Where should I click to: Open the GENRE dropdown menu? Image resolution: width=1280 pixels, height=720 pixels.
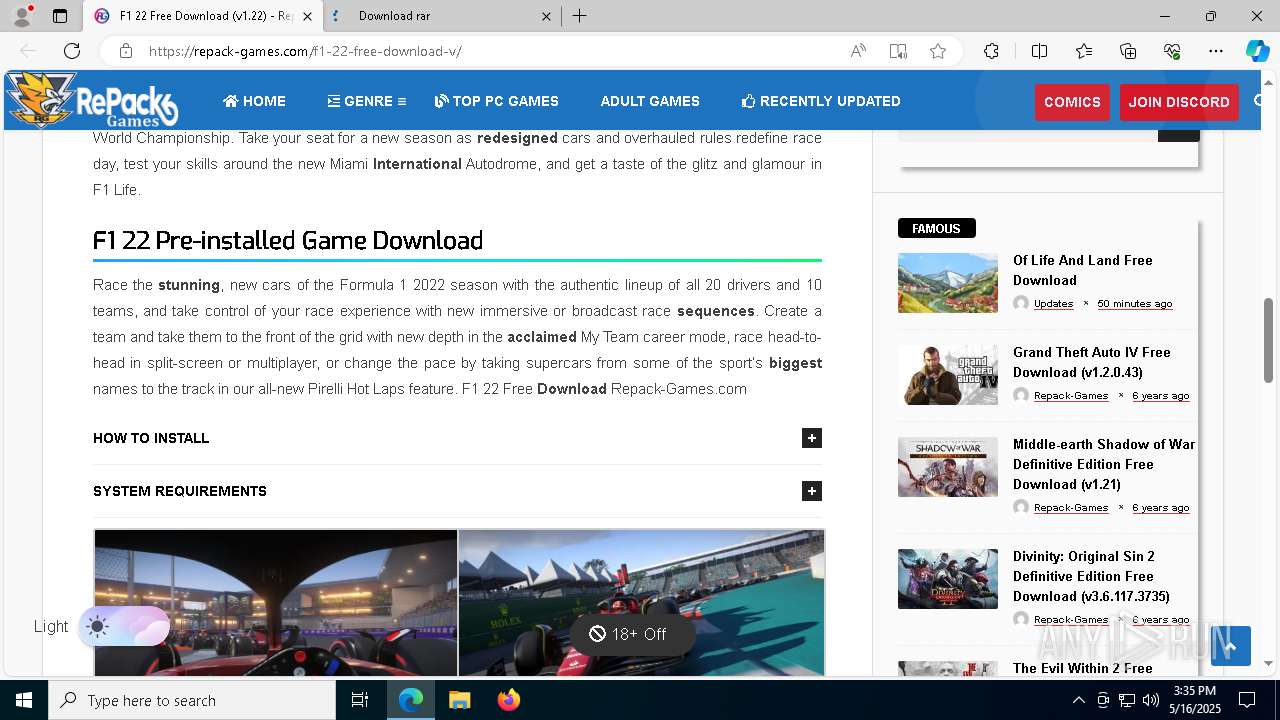coord(366,101)
